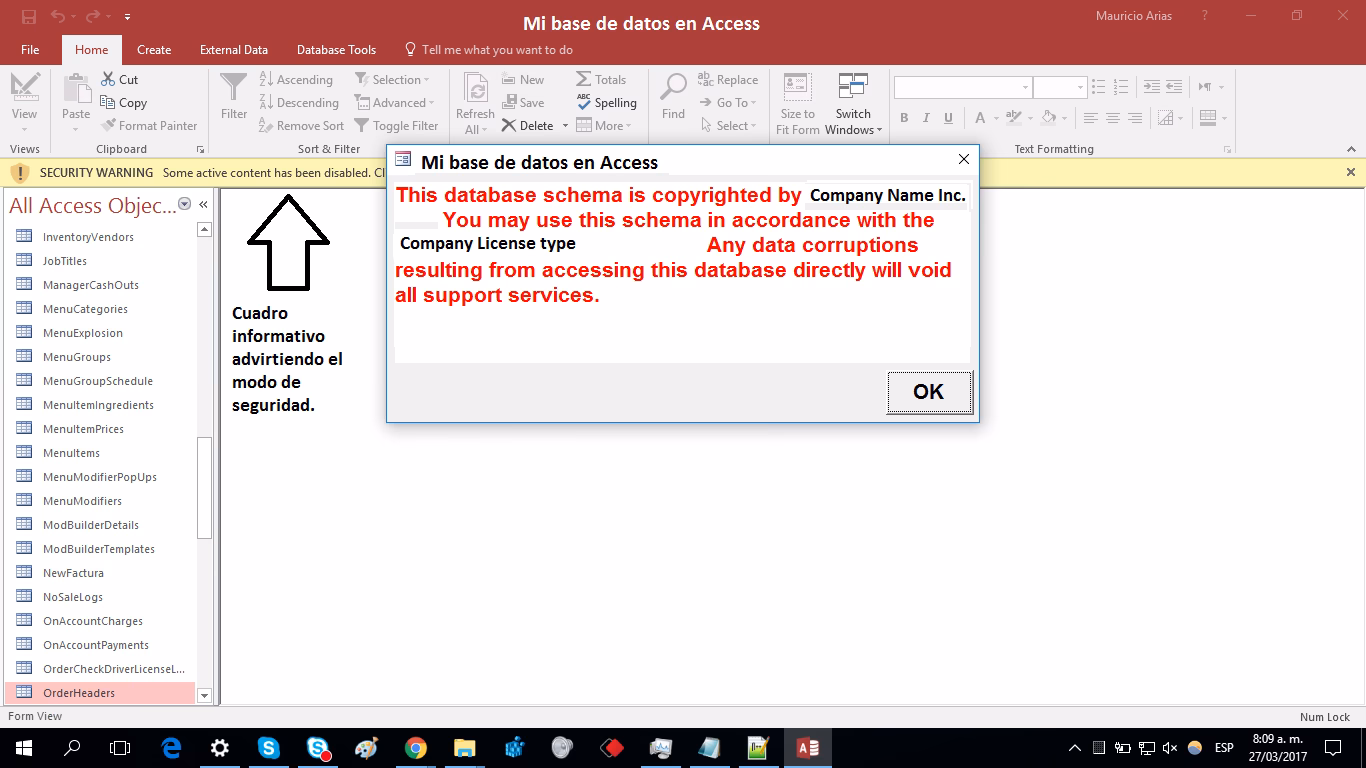Open the Switch Windows dropdown

853,104
